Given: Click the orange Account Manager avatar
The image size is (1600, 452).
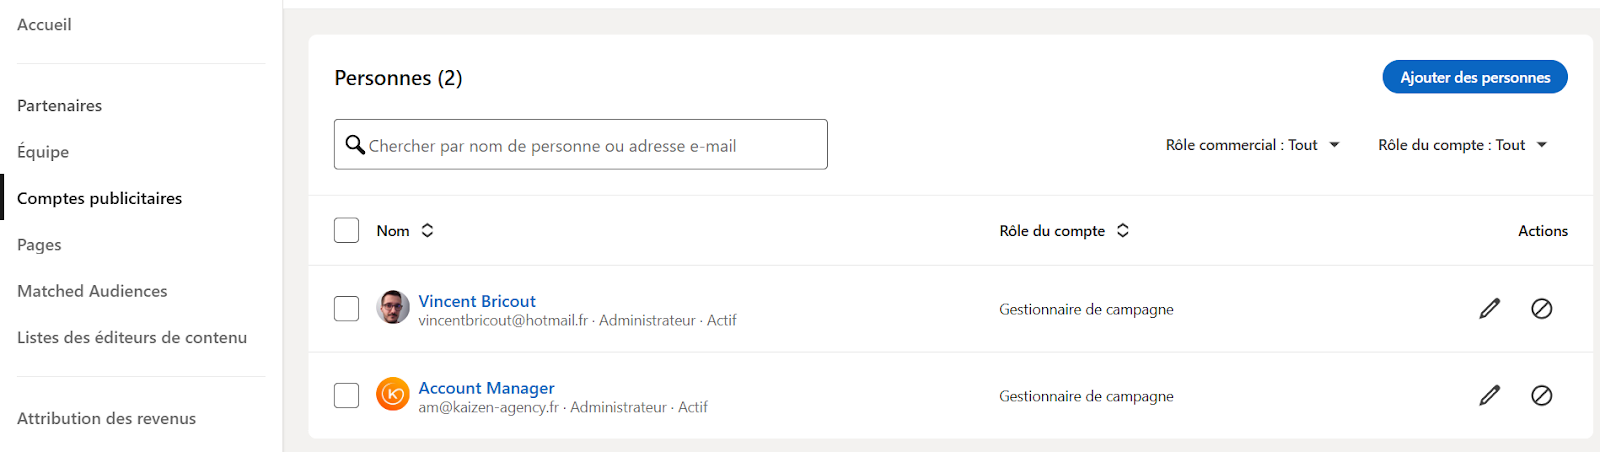Looking at the screenshot, I should point(393,395).
